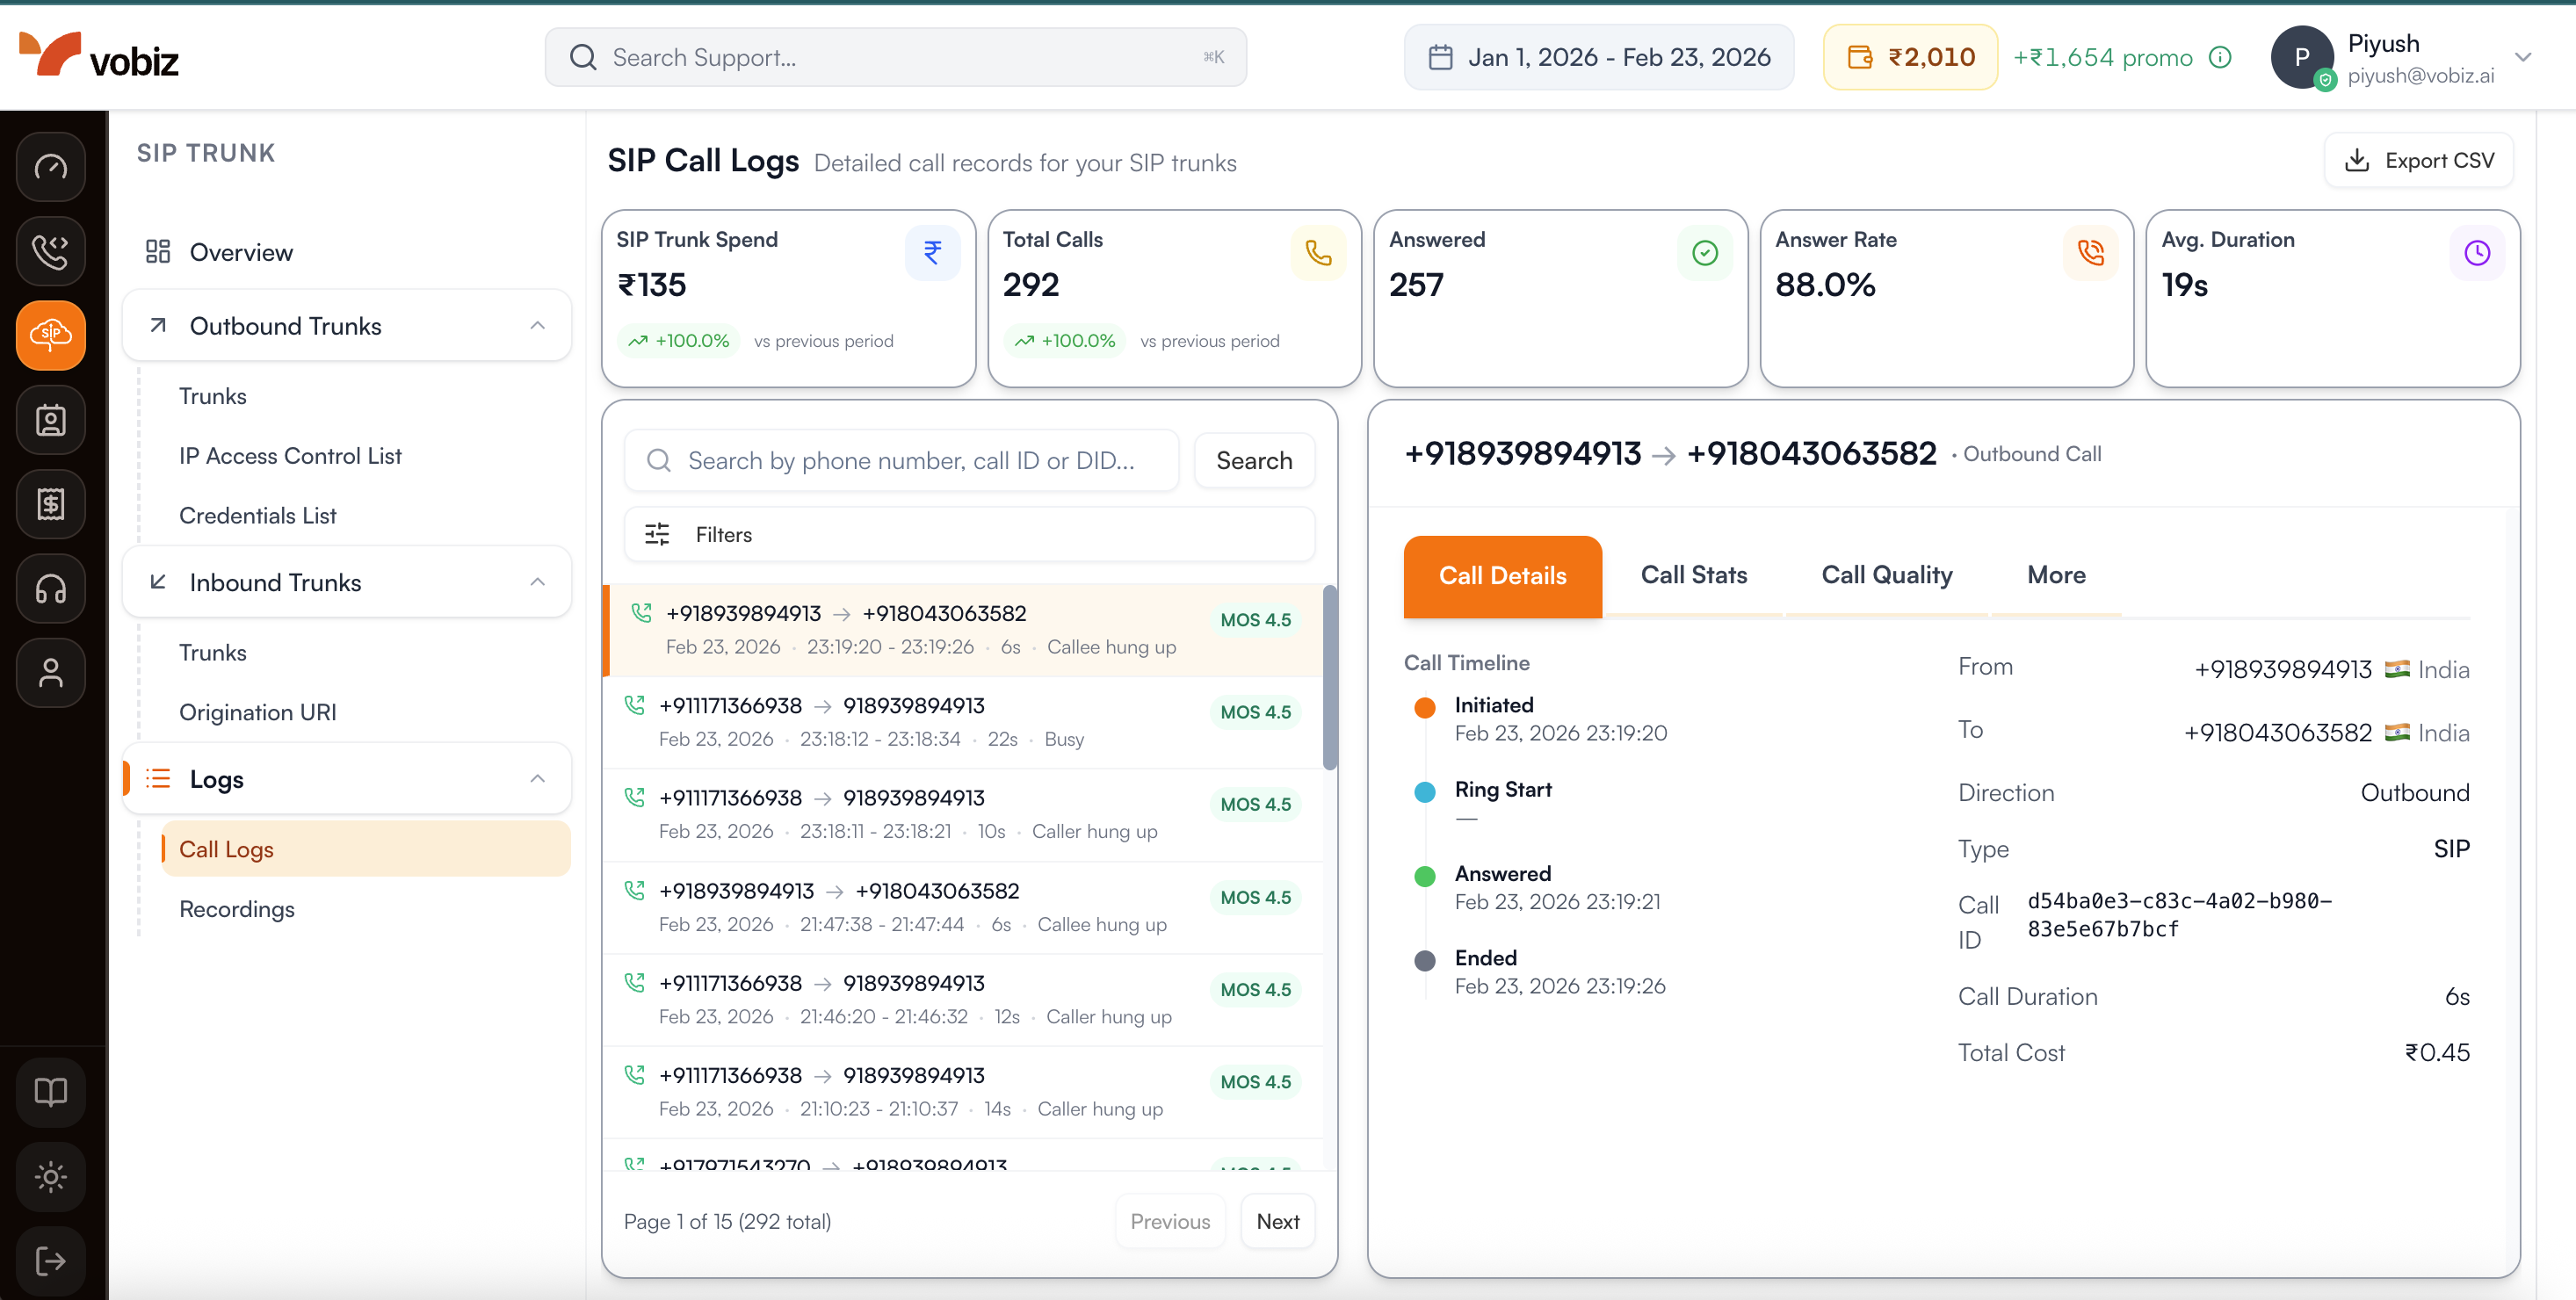
Task: Select the headphones support icon in sidebar
Action: pos(50,589)
